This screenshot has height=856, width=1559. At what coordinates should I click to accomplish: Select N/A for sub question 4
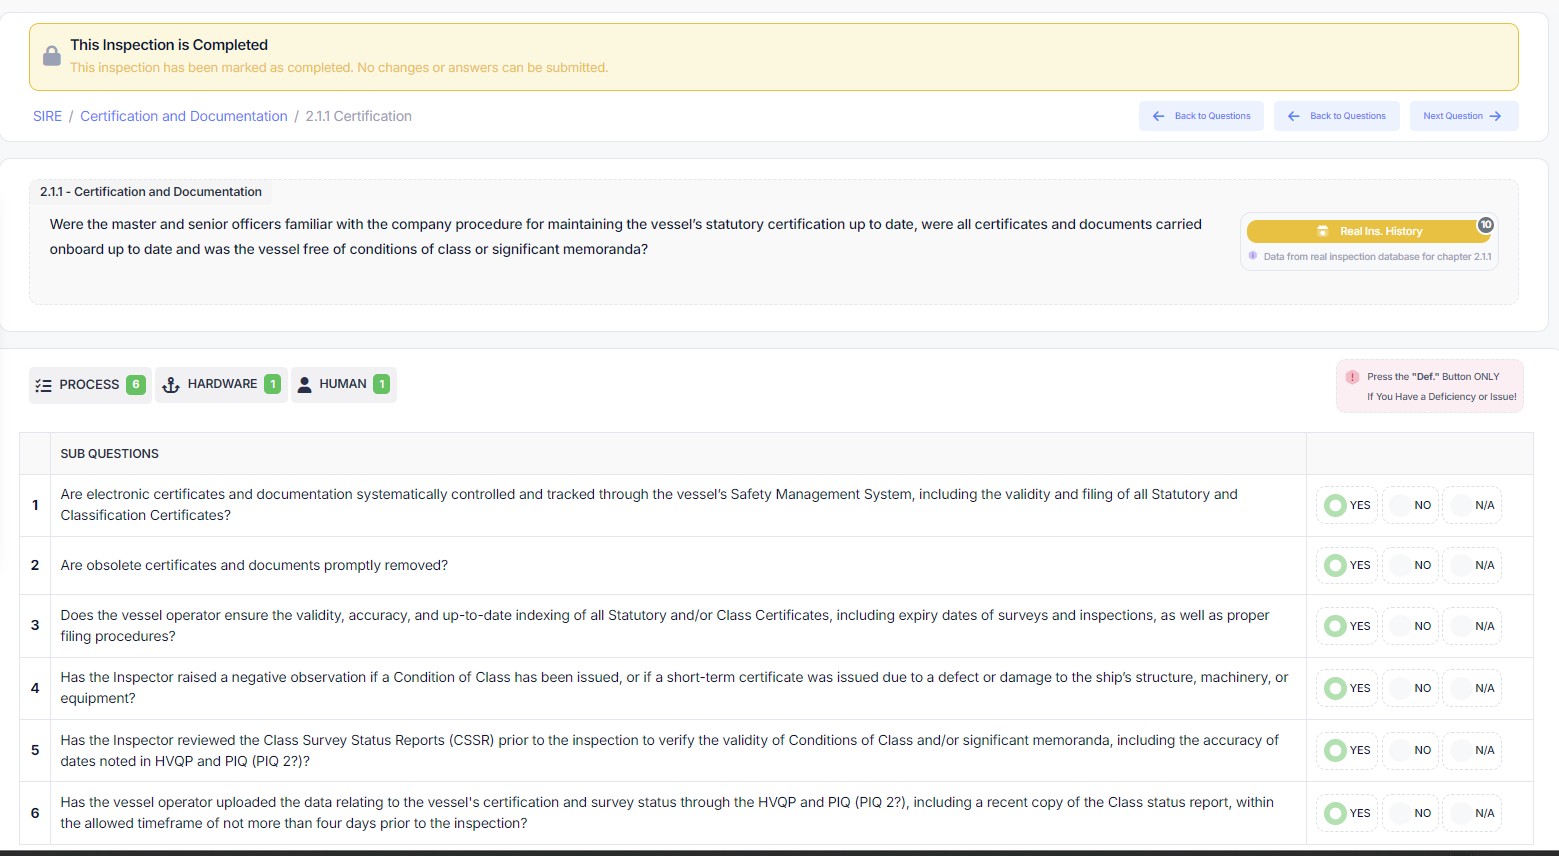1472,689
